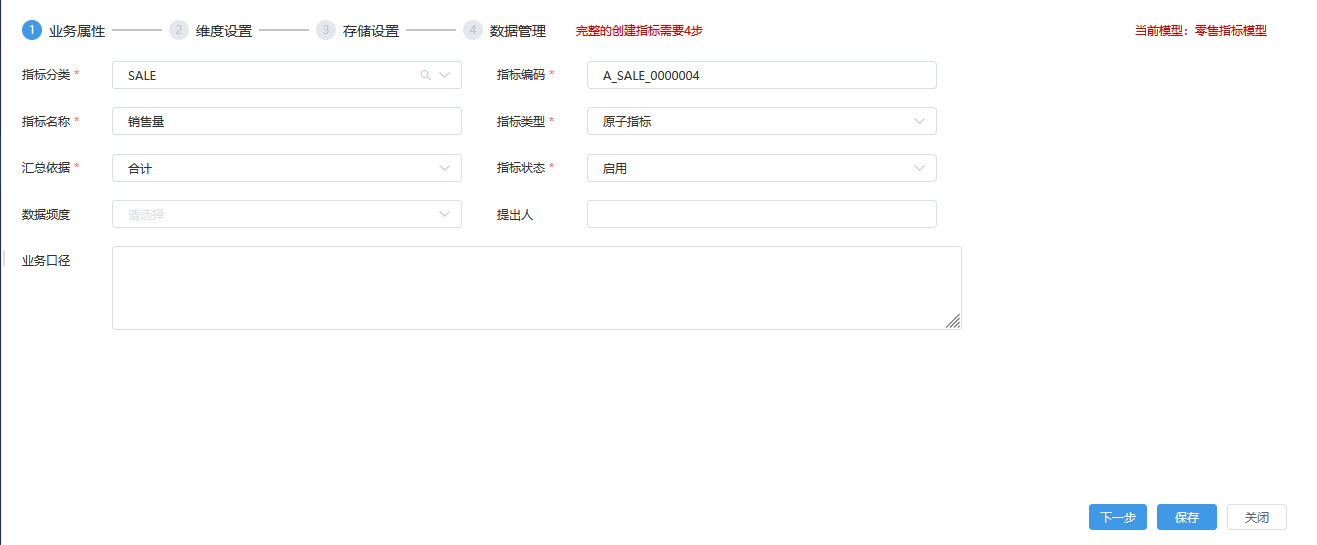Click the 指标名称 label
This screenshot has width=1317, height=545.
pyautogui.click(x=46, y=121)
